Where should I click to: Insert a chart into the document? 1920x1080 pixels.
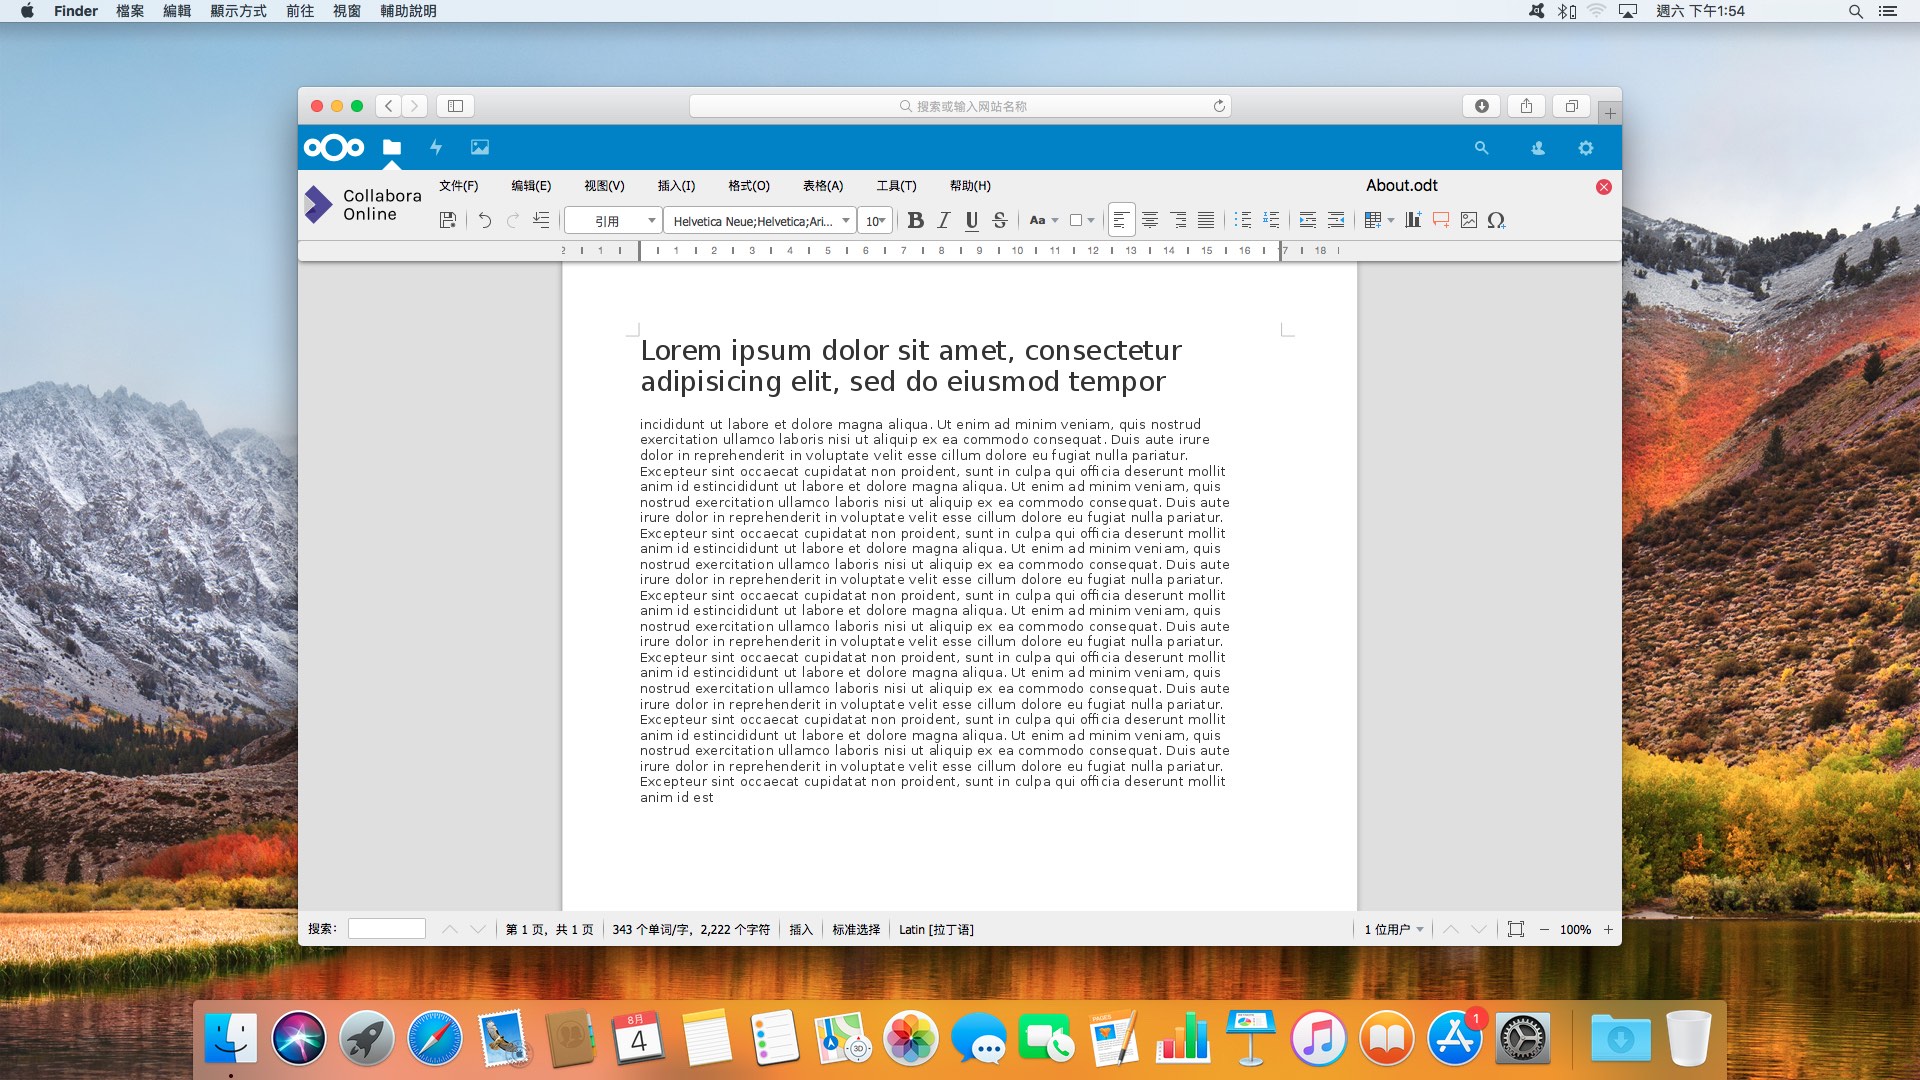(x=1413, y=220)
